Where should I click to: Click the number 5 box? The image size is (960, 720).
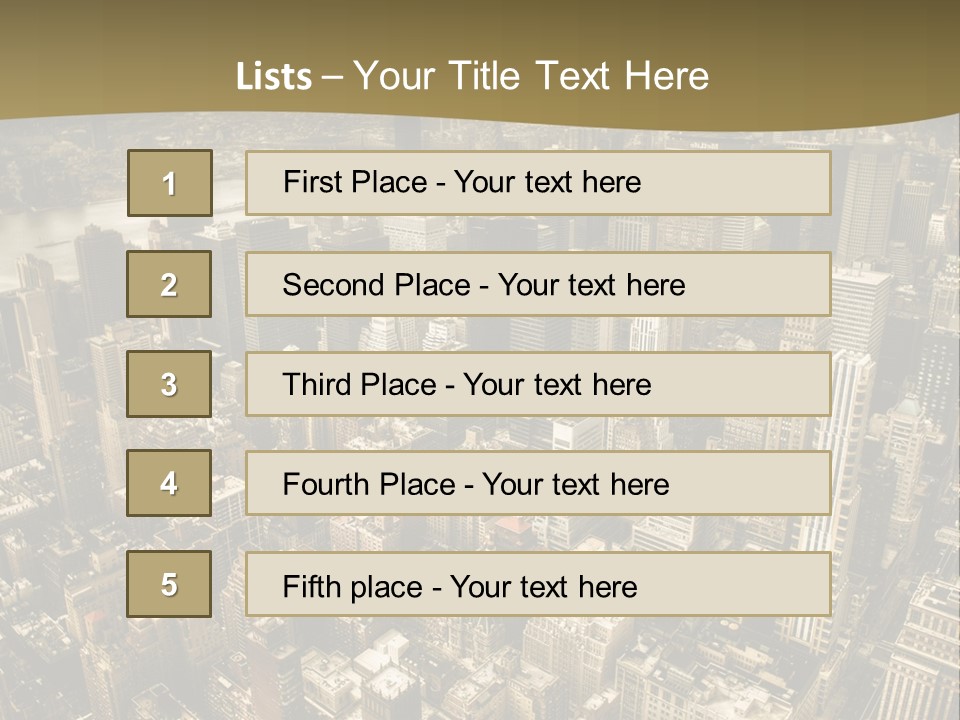tap(169, 584)
